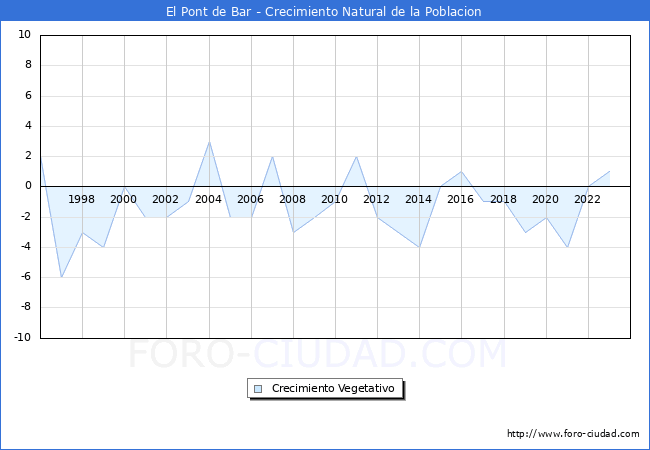Image resolution: width=650 pixels, height=450 pixels.
Task: Select the 2000 x-axis year label
Action: [124, 199]
